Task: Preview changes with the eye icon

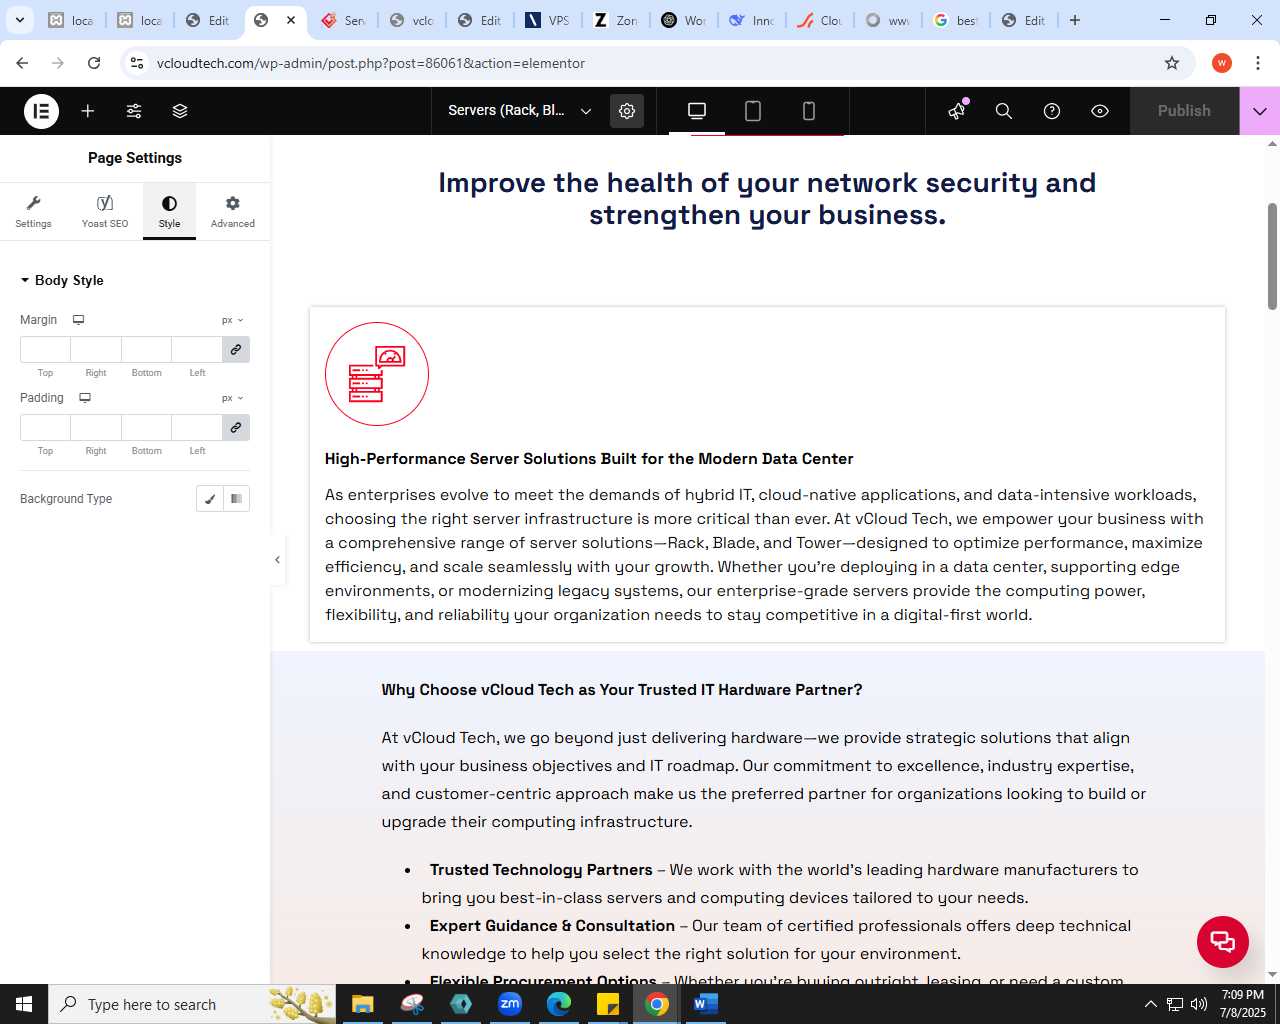Action: pos(1100,111)
